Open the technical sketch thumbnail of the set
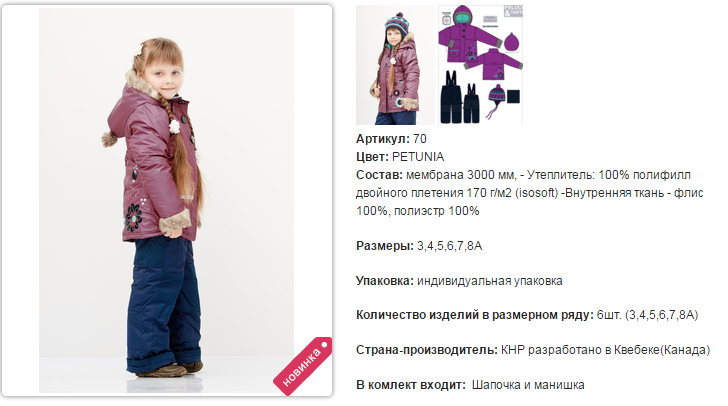Screen dimensions: 728x406 (481, 65)
